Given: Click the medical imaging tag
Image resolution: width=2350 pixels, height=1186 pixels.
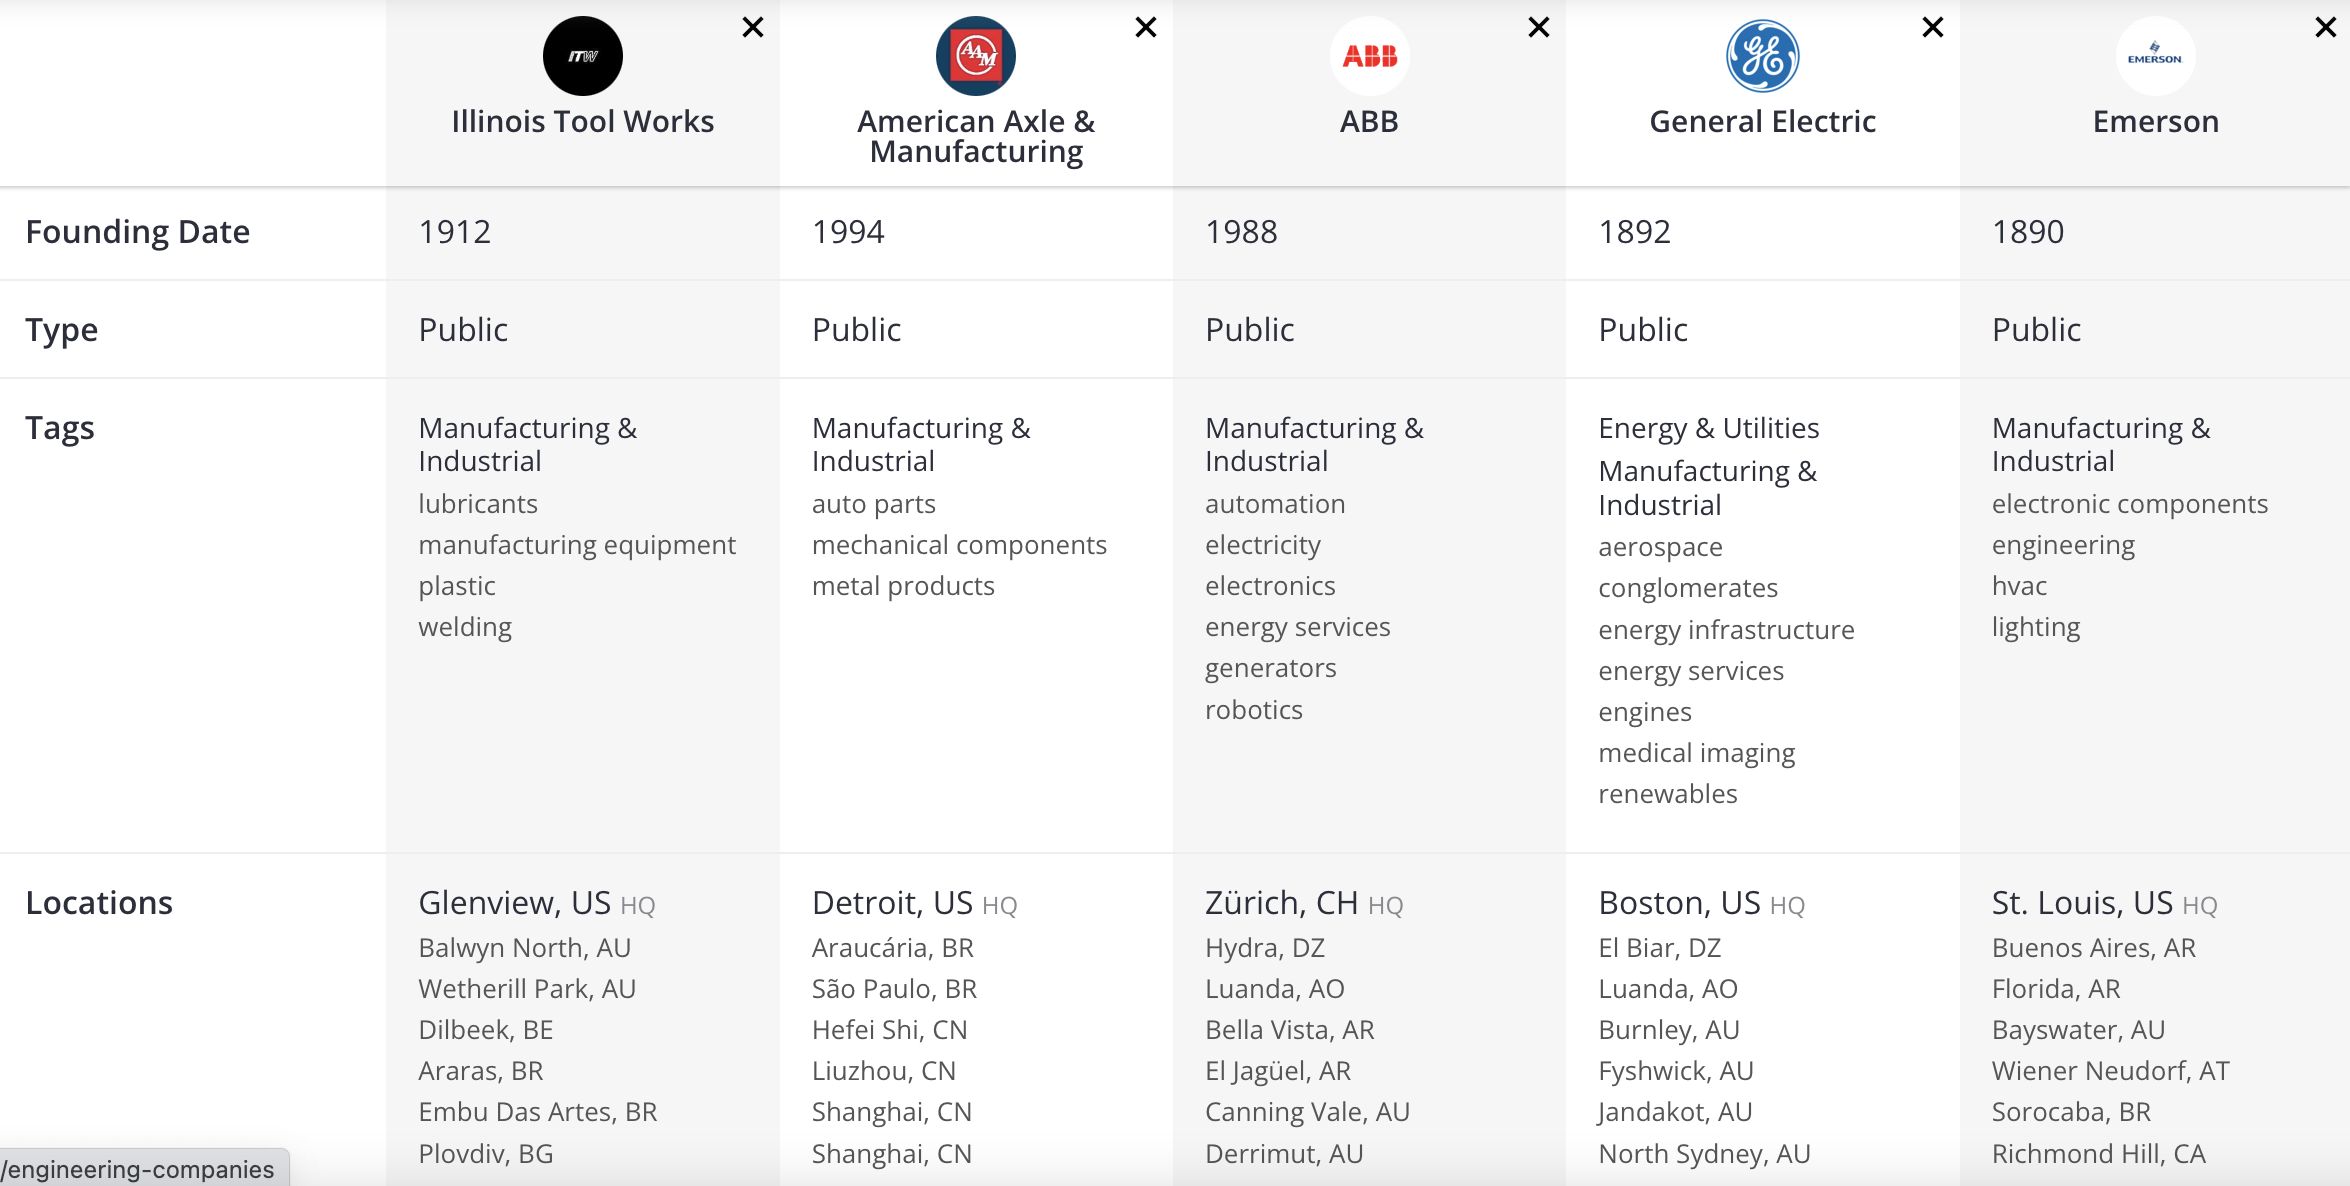Looking at the screenshot, I should (1696, 753).
